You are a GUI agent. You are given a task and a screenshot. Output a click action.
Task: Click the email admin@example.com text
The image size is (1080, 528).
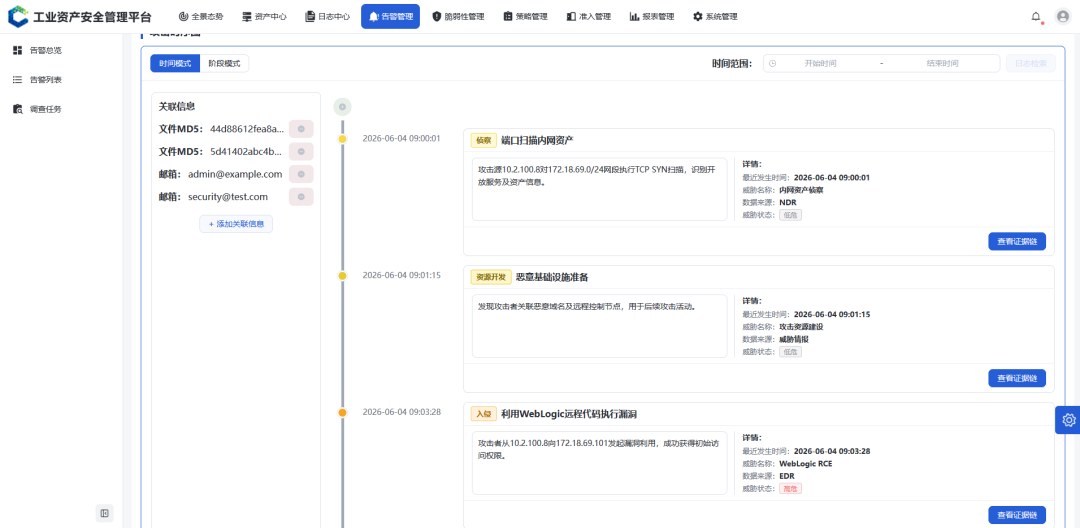point(235,174)
